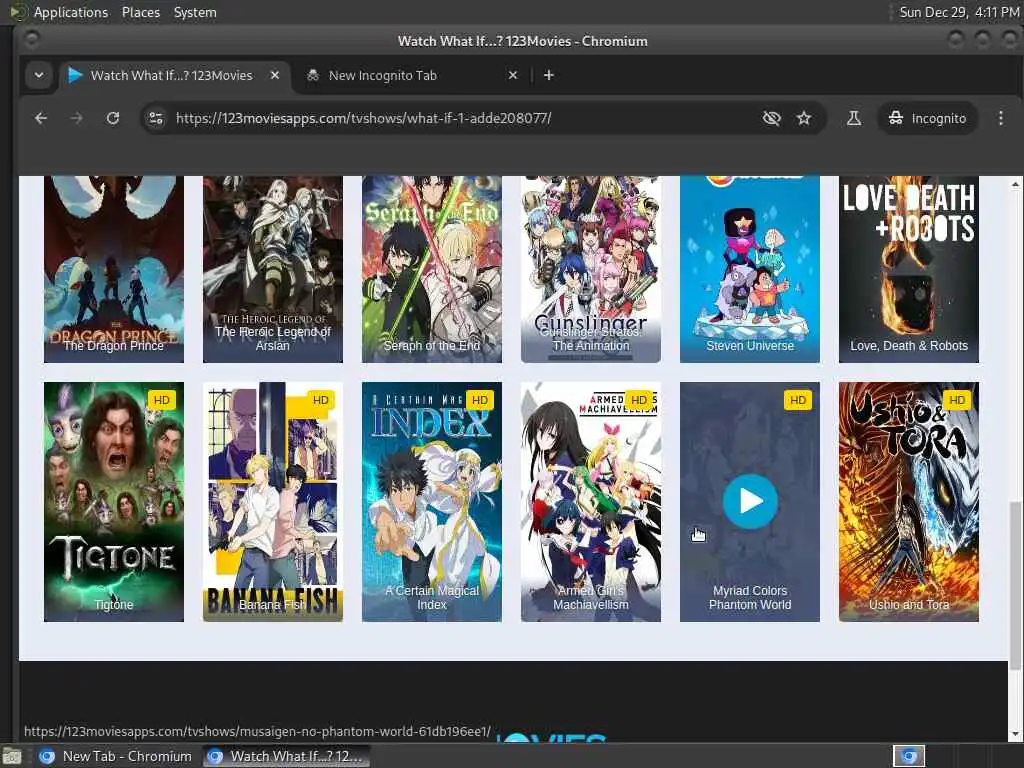Expand the tab search dropdown
The width and height of the screenshot is (1024, 768).
[x=39, y=75]
